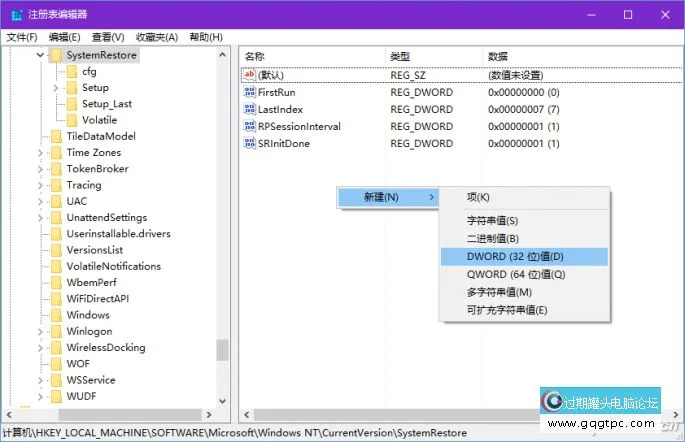Image resolution: width=685 pixels, height=442 pixels.
Task: Expand the Winlogon tree node
Action: [x=40, y=332]
